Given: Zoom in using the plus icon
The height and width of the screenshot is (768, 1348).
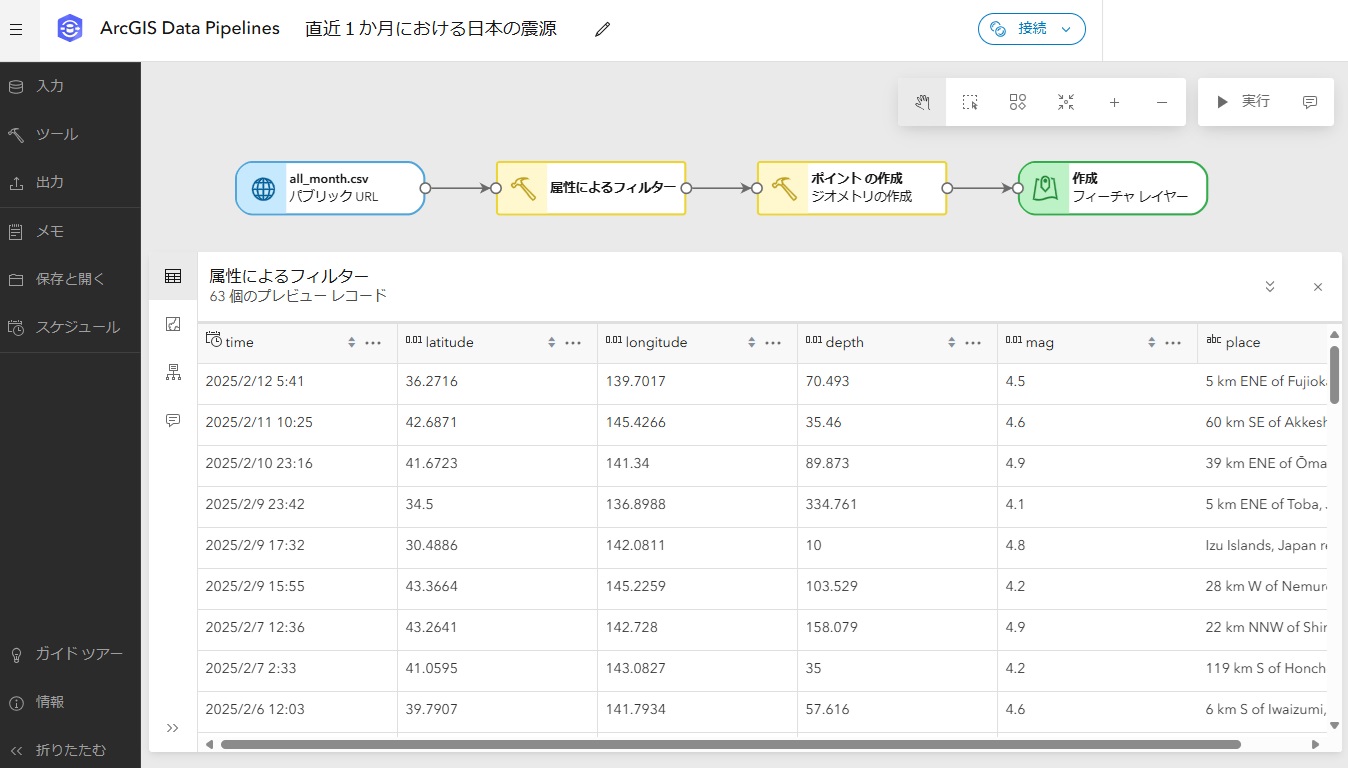Looking at the screenshot, I should tap(1113, 101).
